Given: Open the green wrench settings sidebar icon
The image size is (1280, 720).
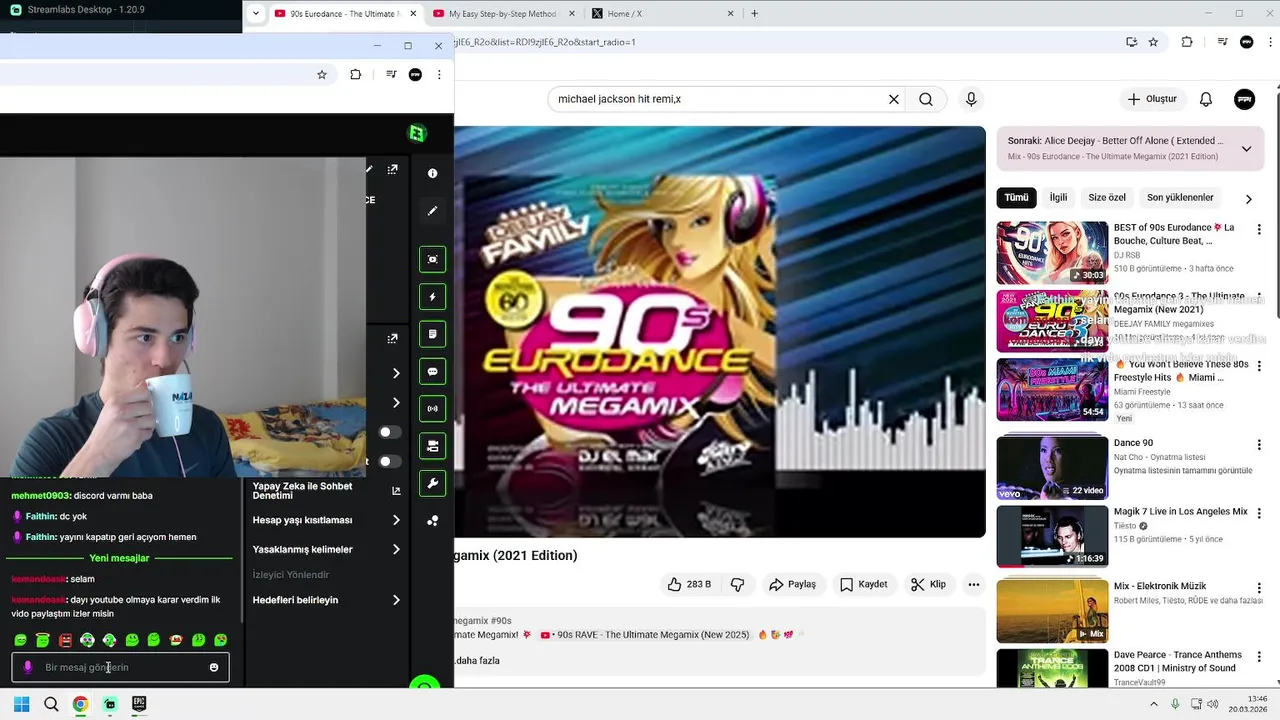Looking at the screenshot, I should 432,484.
